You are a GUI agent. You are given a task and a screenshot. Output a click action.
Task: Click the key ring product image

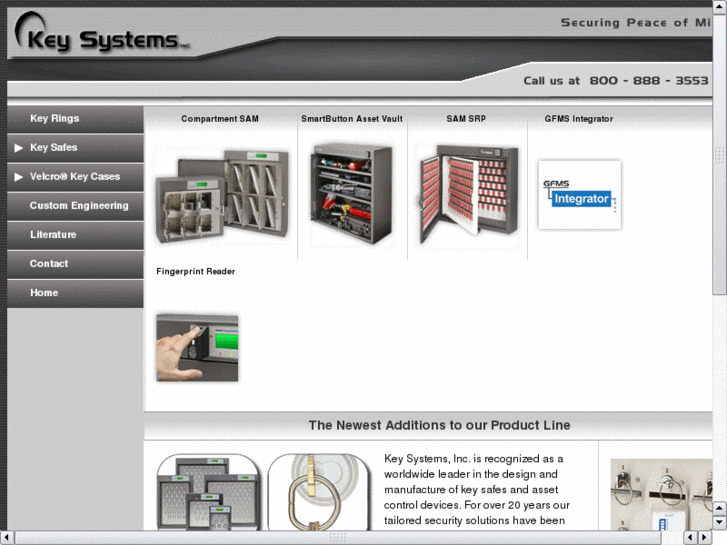tap(319, 492)
